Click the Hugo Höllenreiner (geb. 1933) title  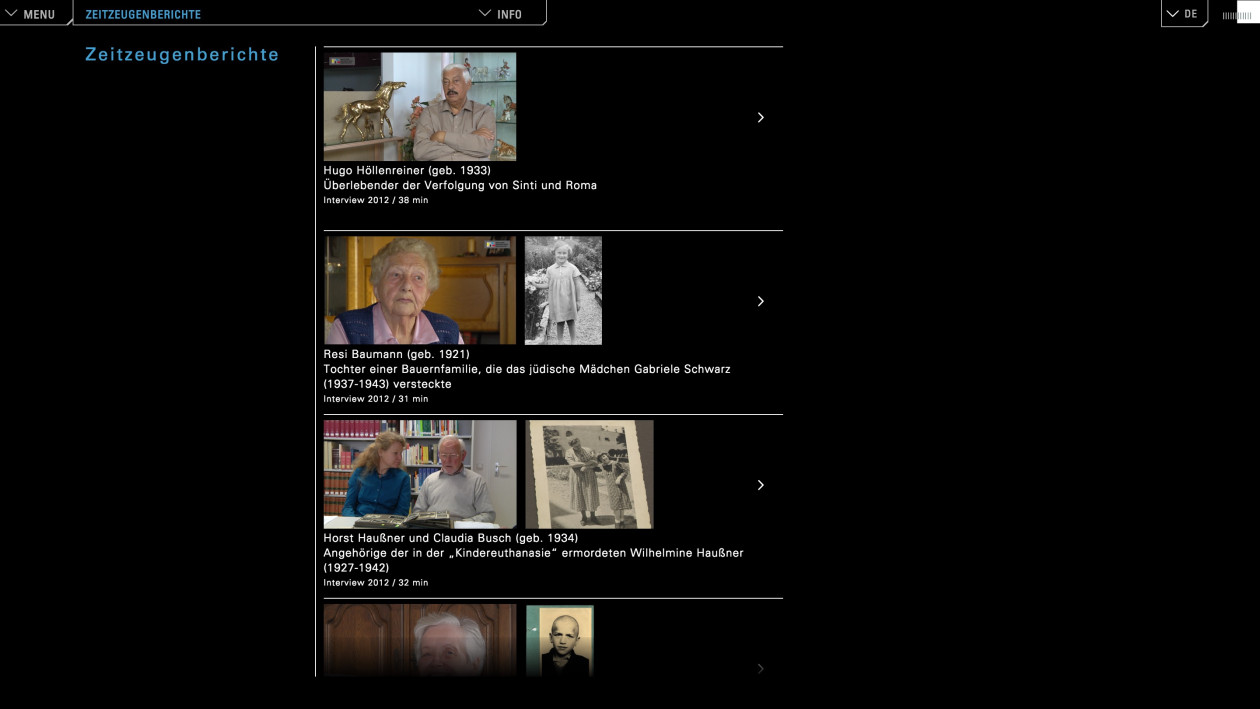click(x=407, y=170)
